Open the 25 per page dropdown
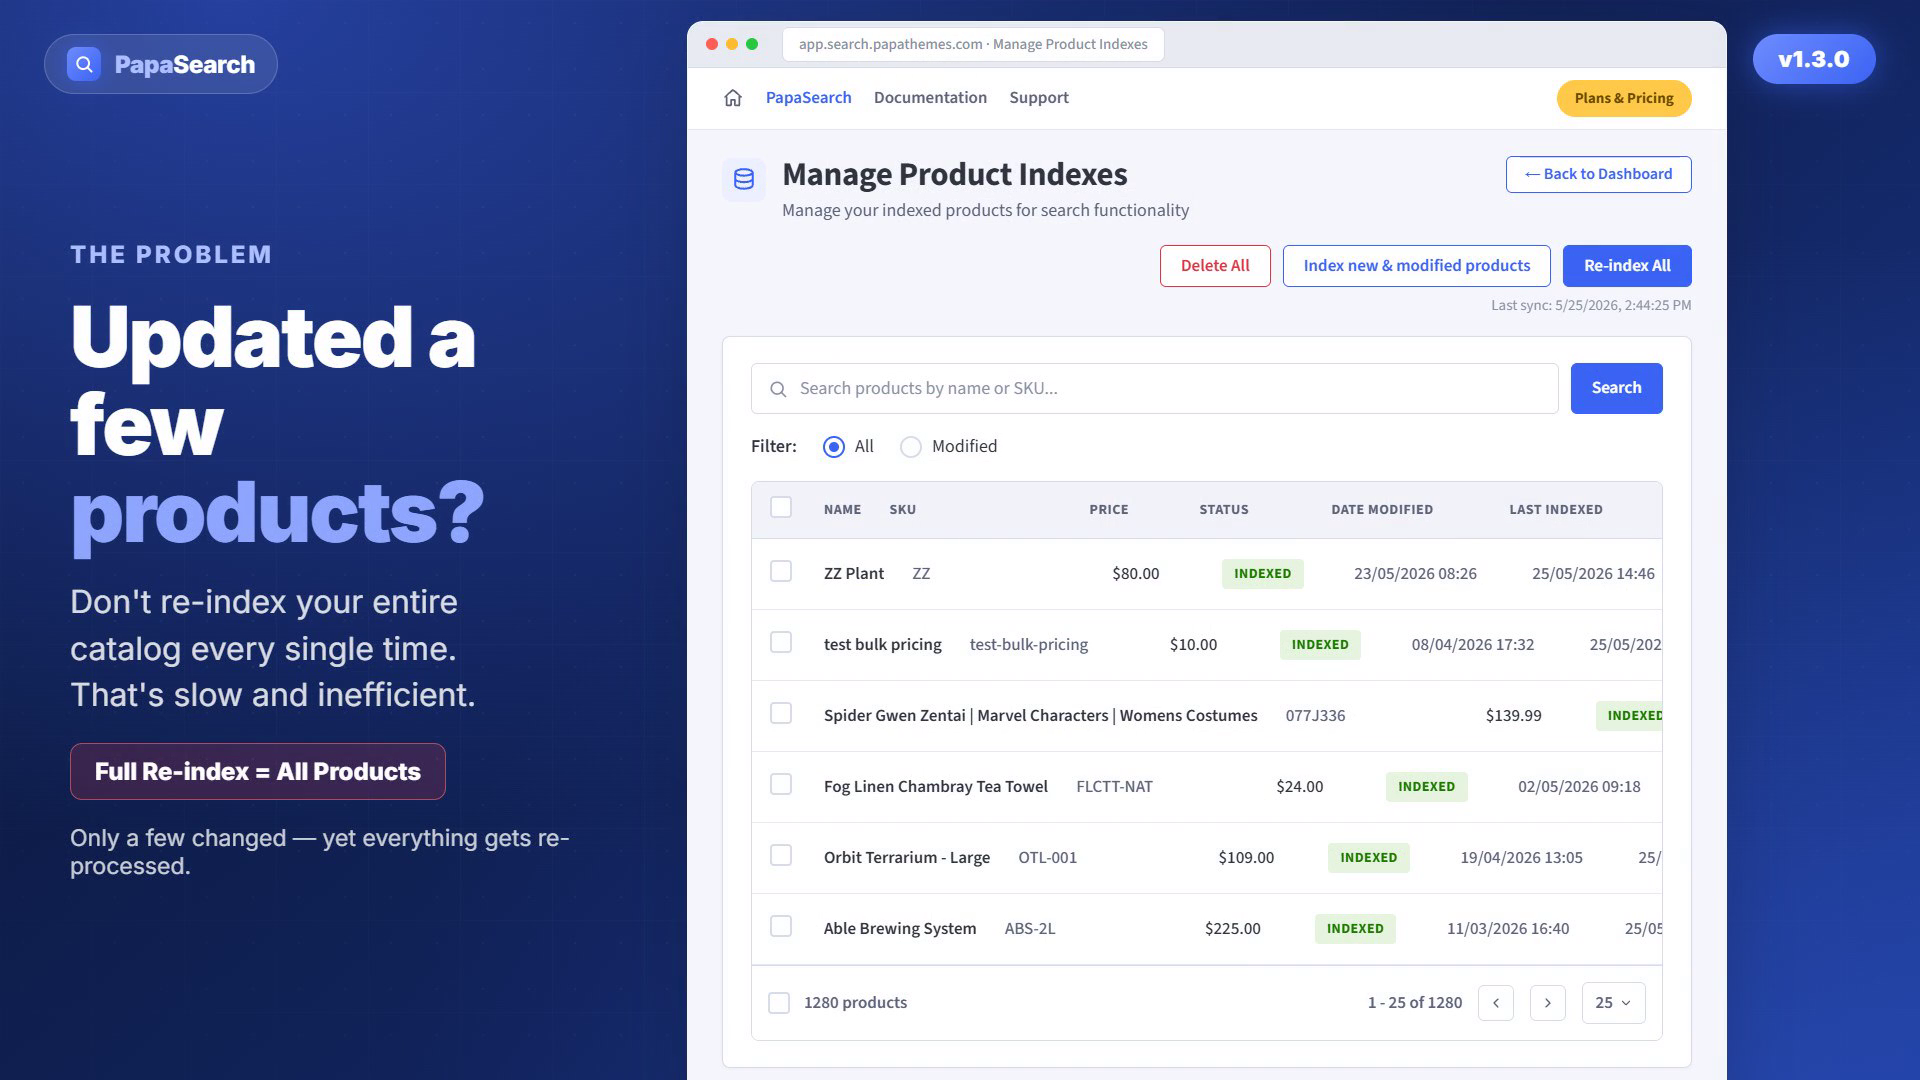The image size is (1920, 1080). coord(1613,1003)
